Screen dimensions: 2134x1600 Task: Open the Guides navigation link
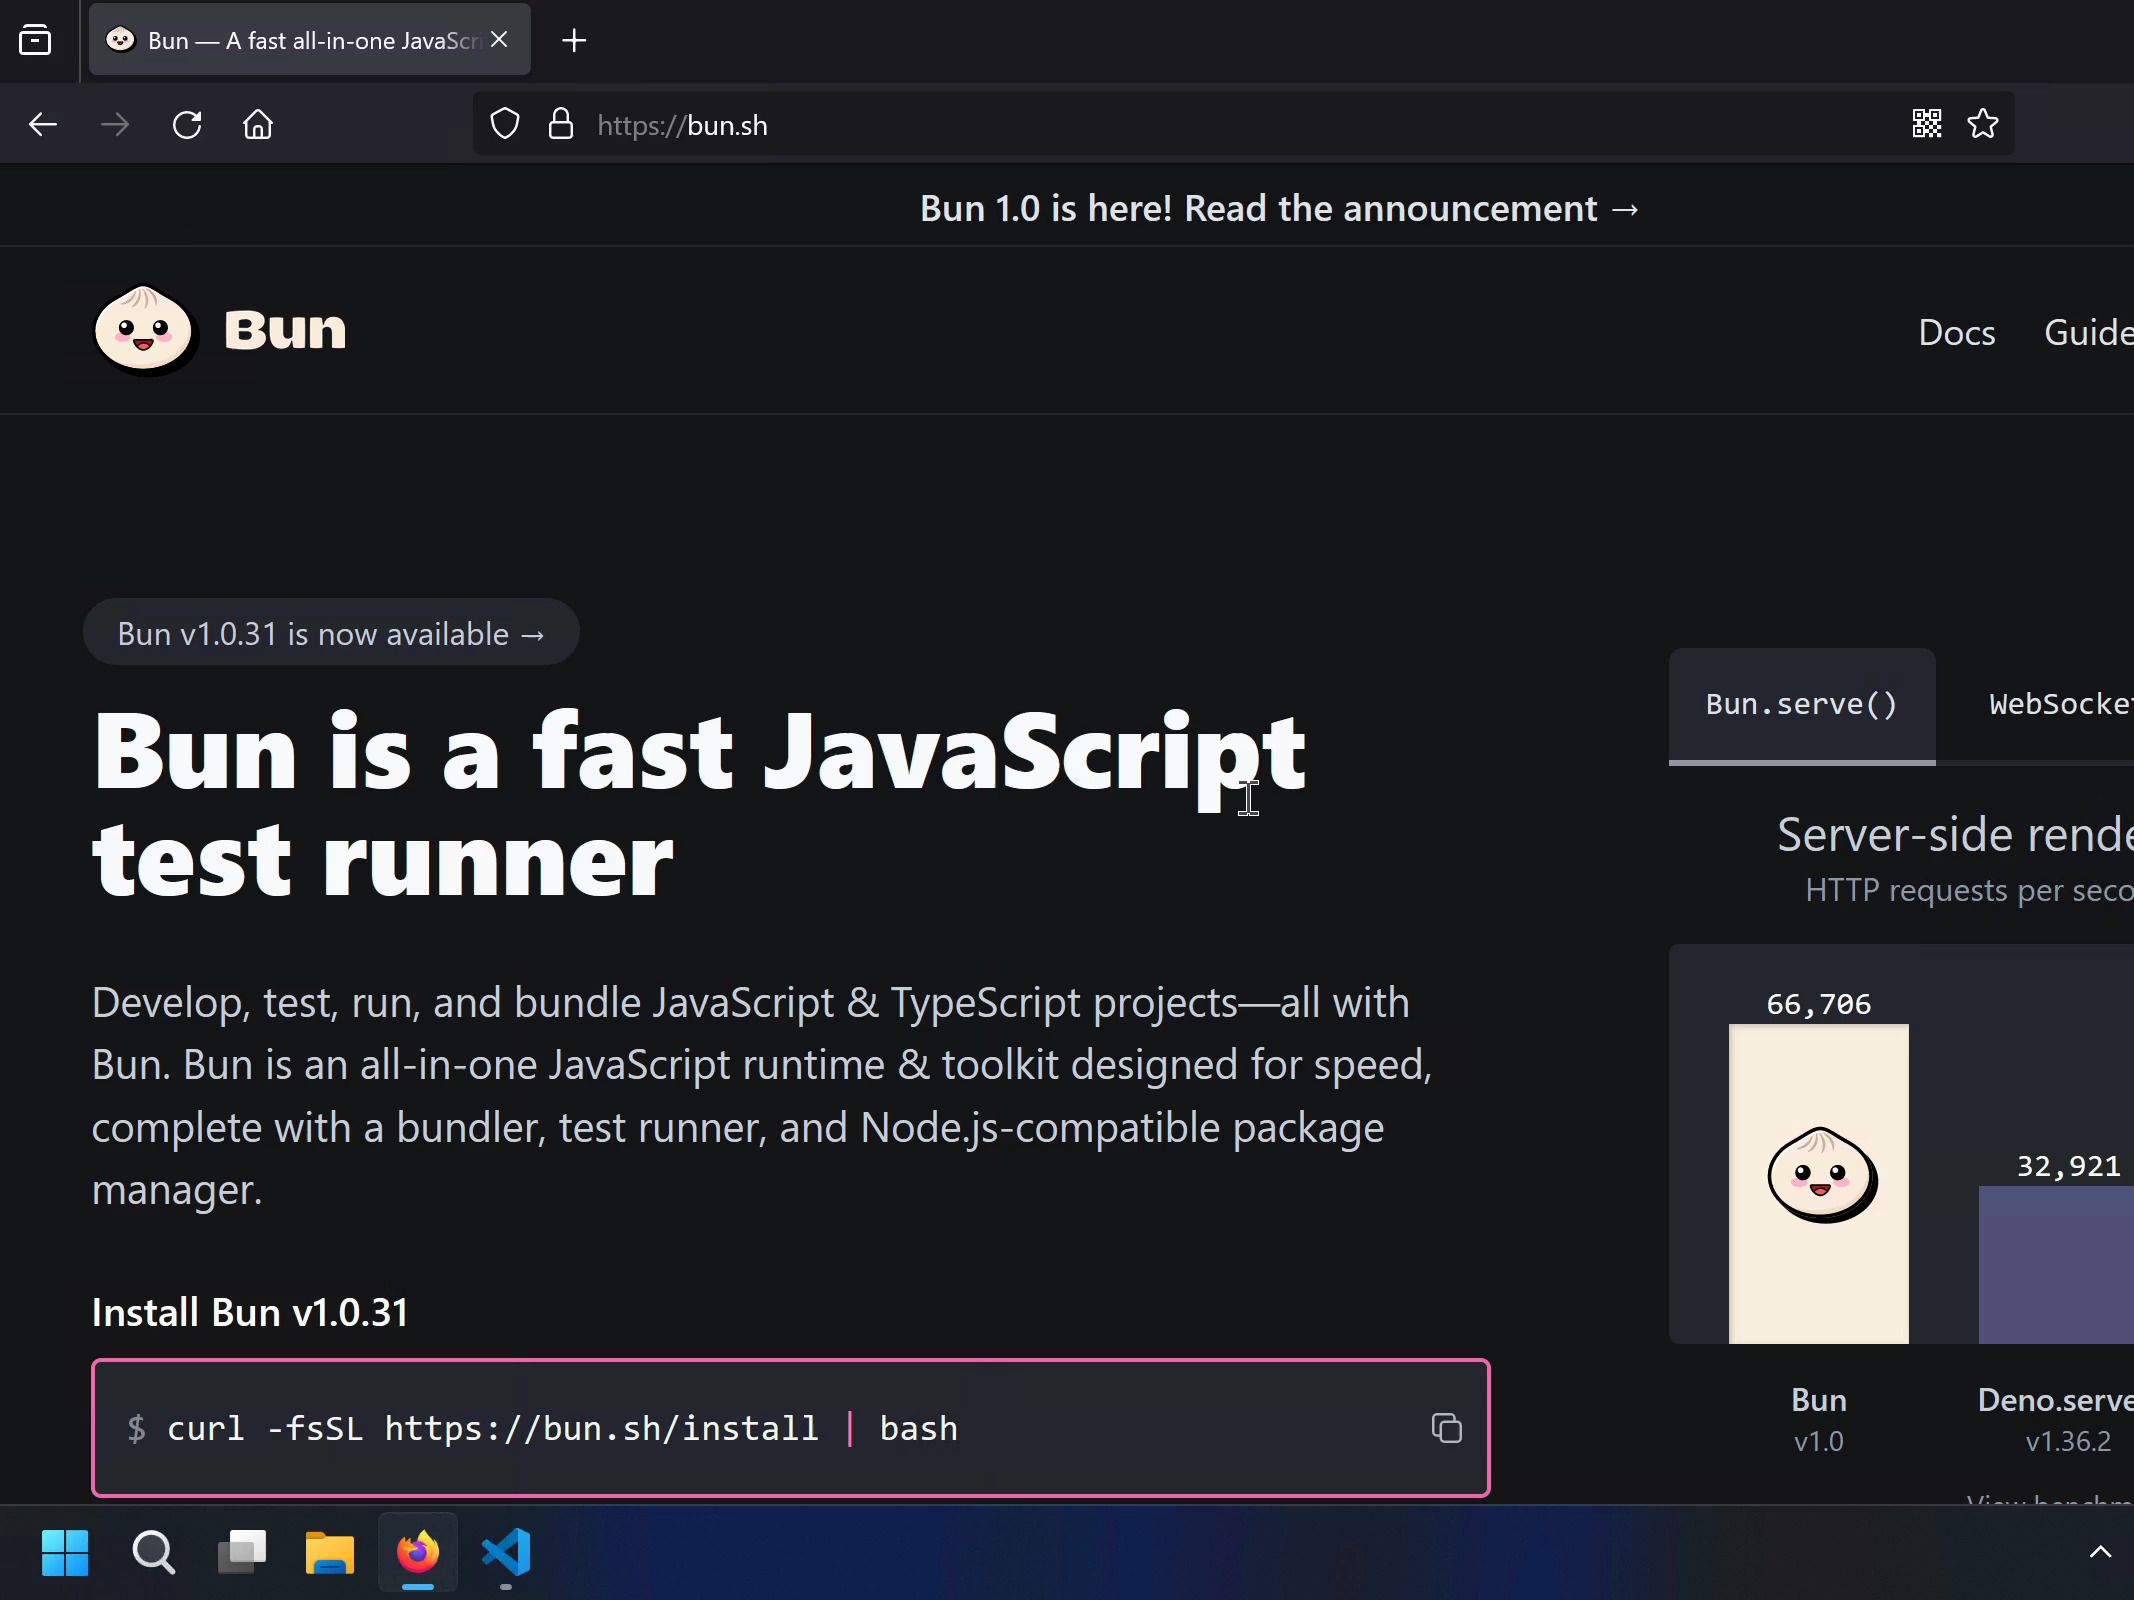(x=2088, y=333)
